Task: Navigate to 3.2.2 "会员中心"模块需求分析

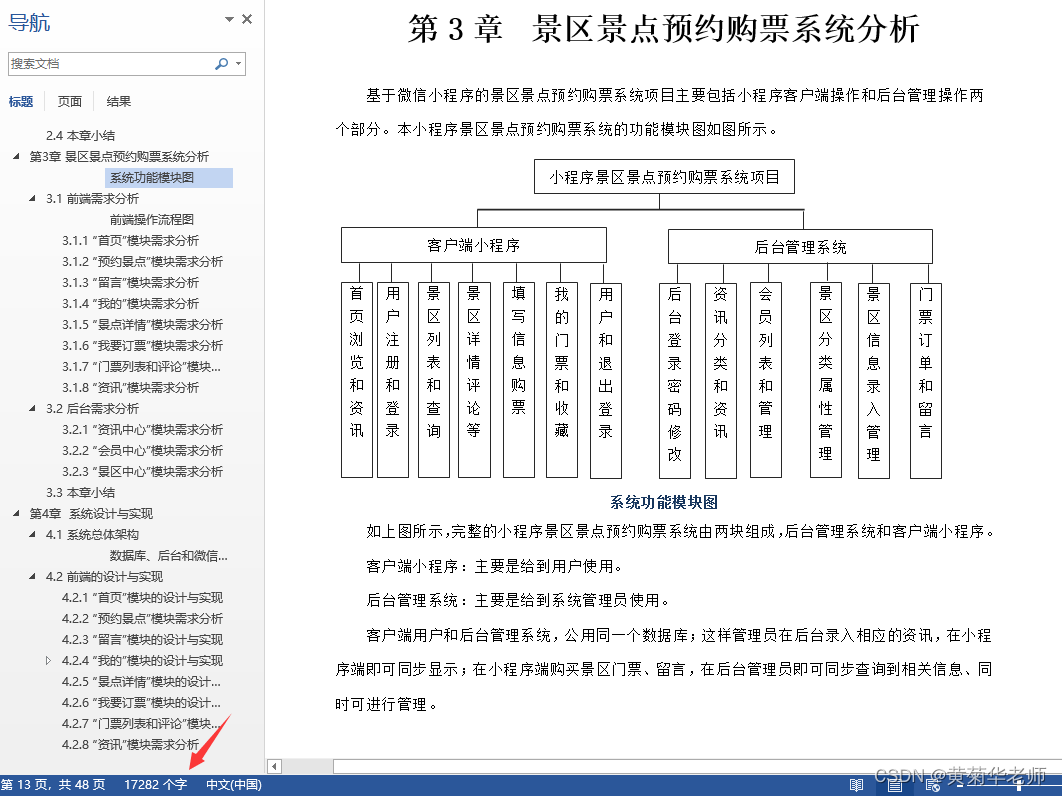Action: coord(142,451)
